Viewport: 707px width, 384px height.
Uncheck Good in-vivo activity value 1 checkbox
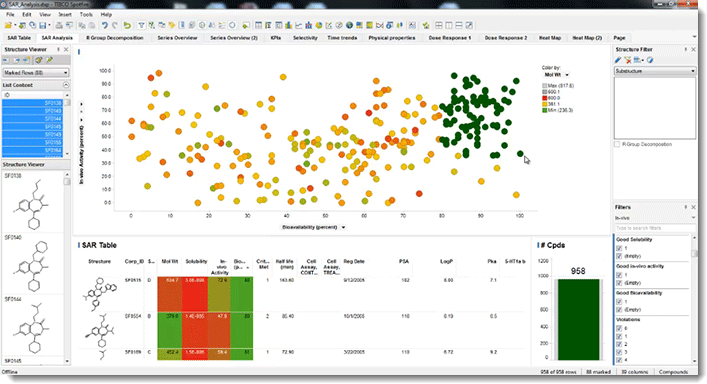click(x=619, y=275)
